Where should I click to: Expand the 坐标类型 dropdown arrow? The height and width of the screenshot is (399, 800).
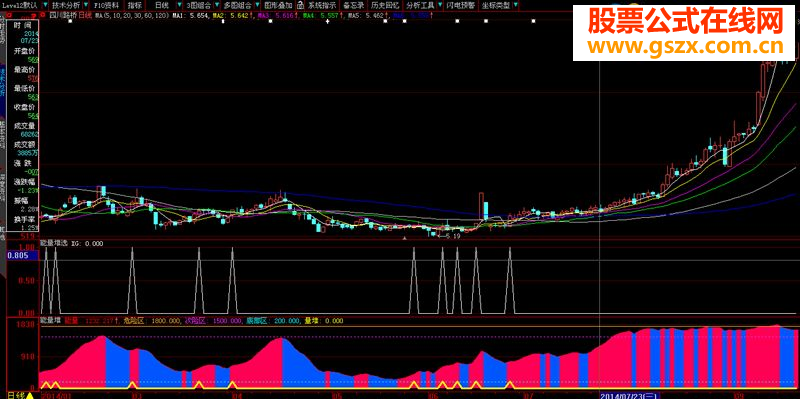(x=515, y=6)
